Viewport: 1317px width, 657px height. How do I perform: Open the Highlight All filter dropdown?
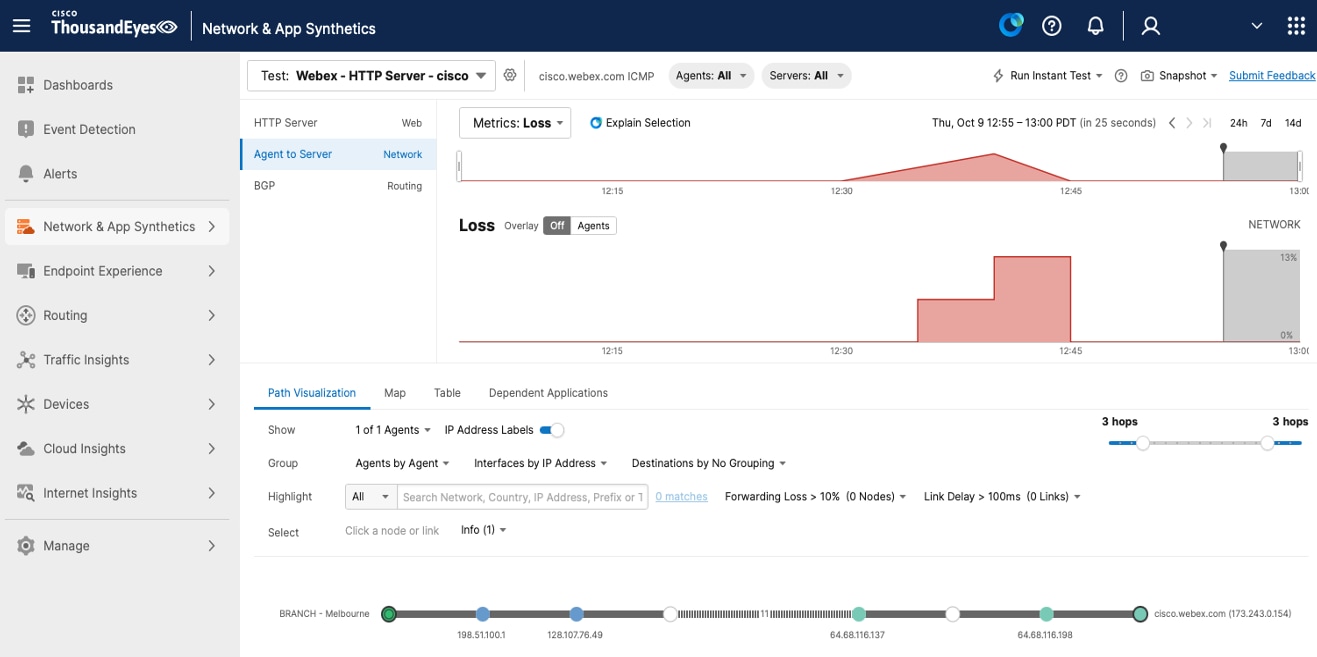coord(370,497)
